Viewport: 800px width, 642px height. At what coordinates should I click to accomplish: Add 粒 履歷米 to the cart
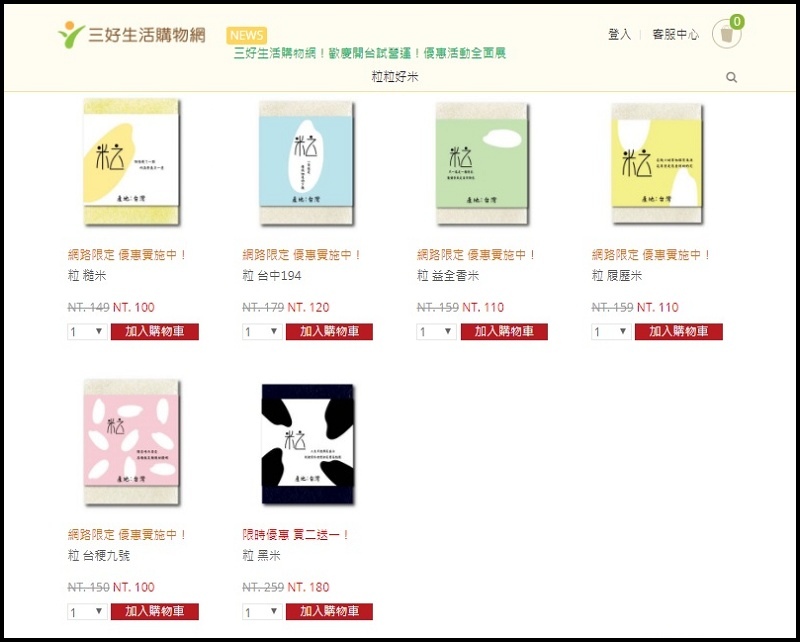click(x=679, y=331)
